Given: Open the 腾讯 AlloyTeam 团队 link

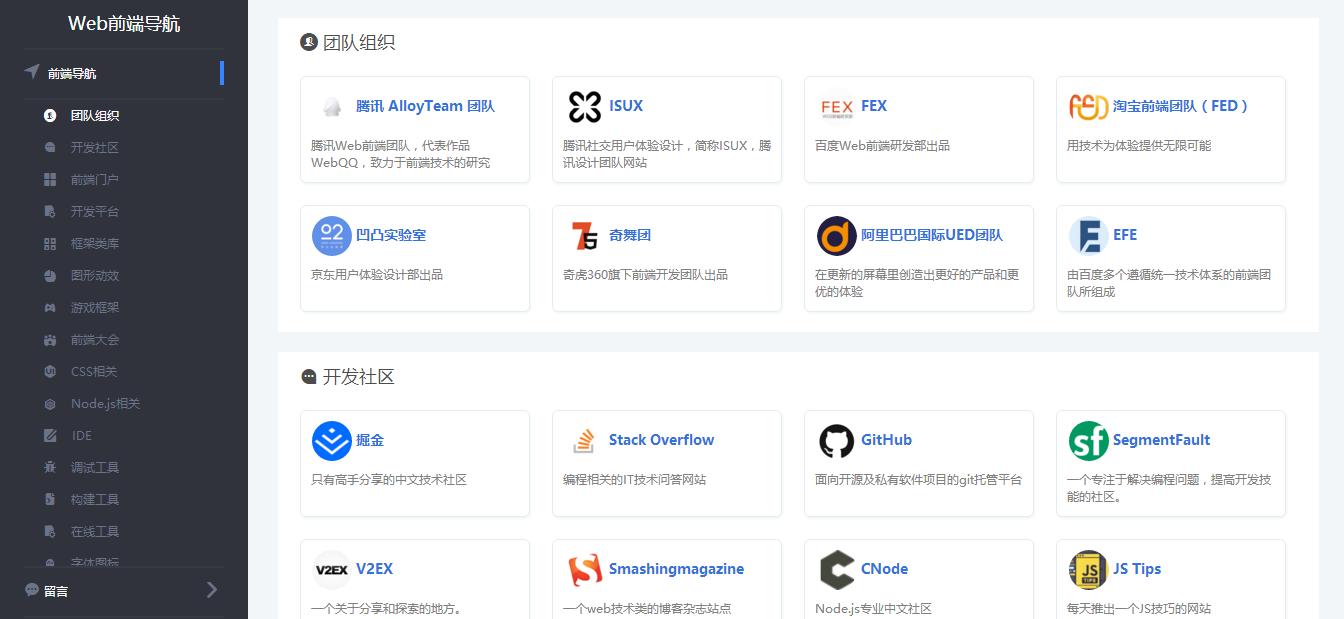Looking at the screenshot, I should pos(425,106).
